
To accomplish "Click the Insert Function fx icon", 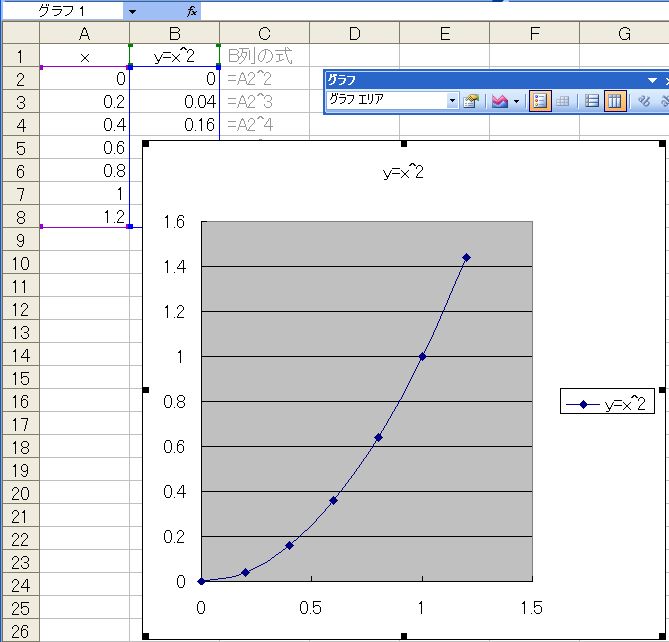I will [x=192, y=11].
